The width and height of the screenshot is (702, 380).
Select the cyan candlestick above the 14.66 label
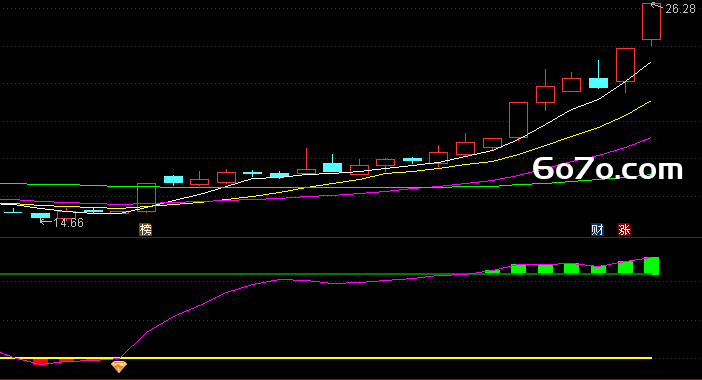tap(40, 215)
